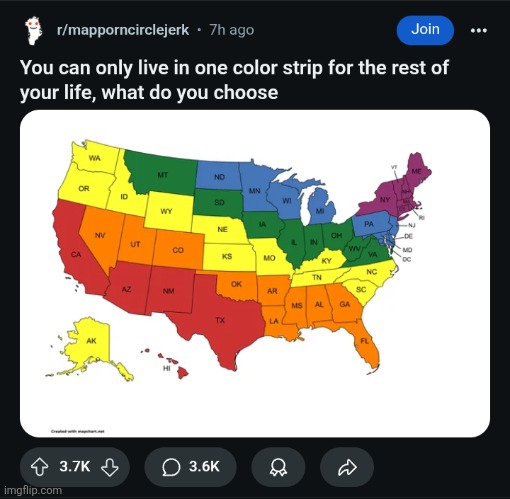Select the orange Florida region

click(x=367, y=345)
